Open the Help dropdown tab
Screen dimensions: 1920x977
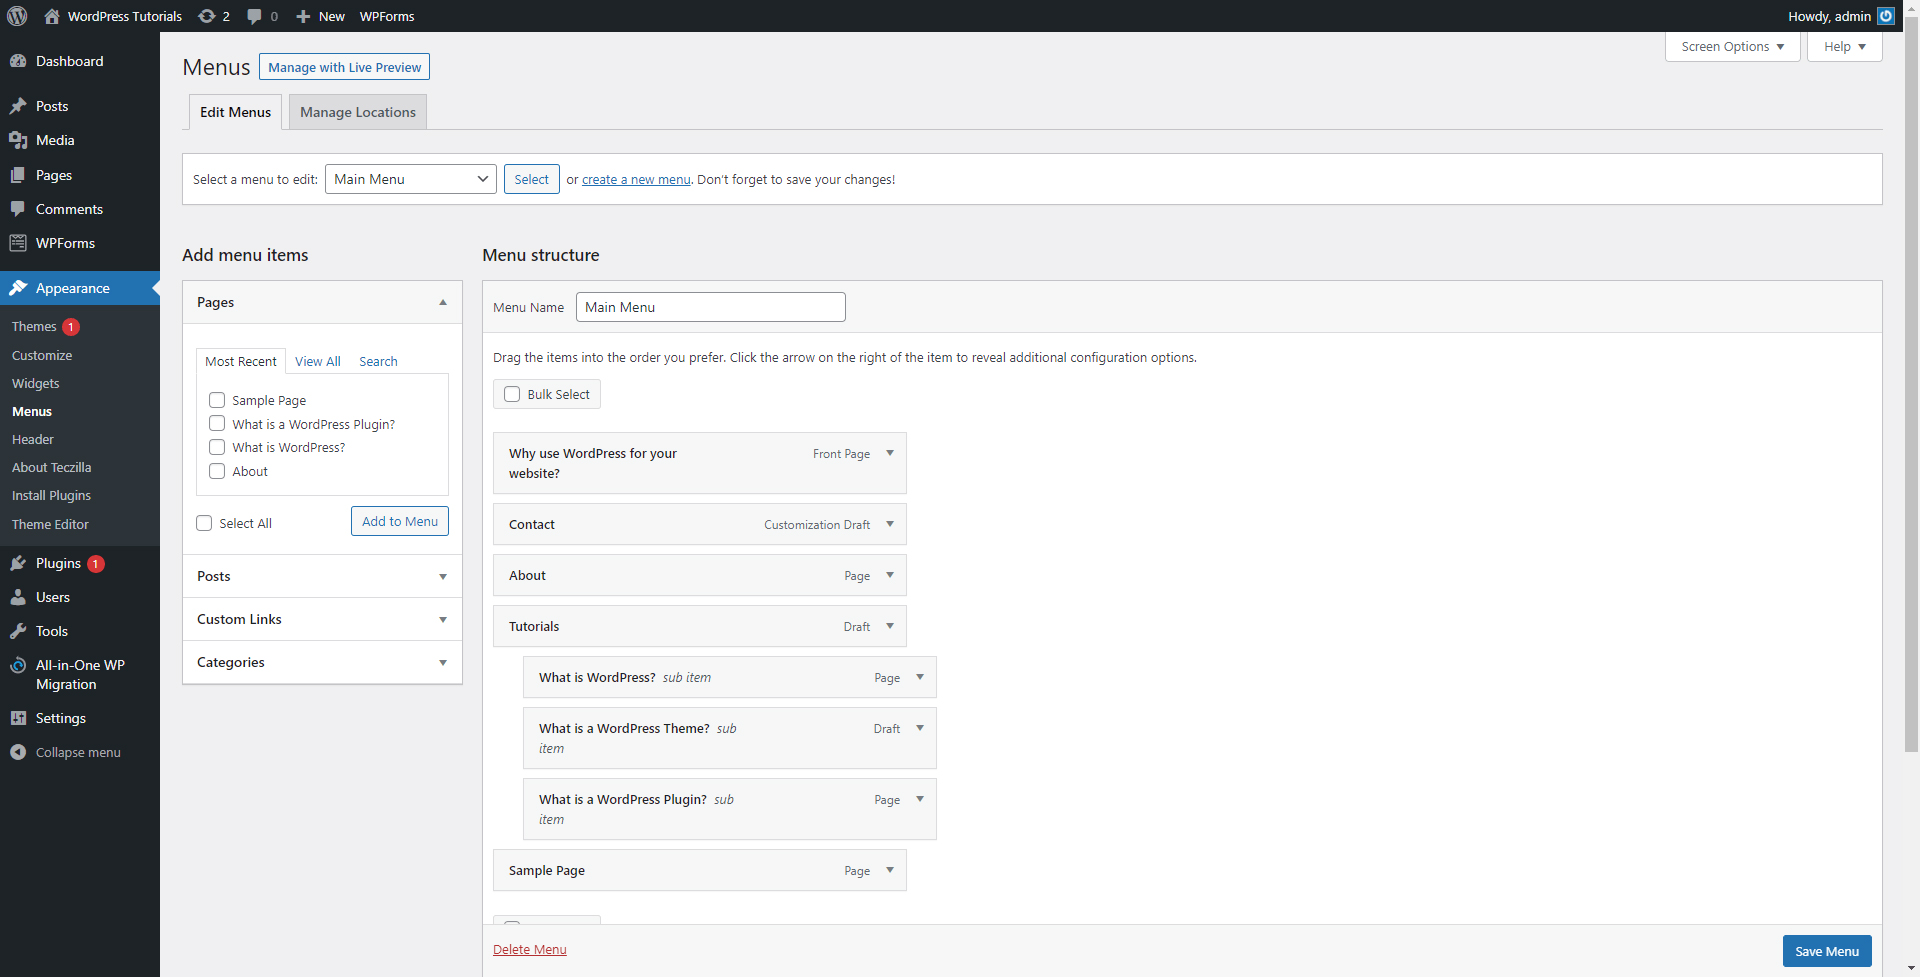pyautogui.click(x=1844, y=47)
